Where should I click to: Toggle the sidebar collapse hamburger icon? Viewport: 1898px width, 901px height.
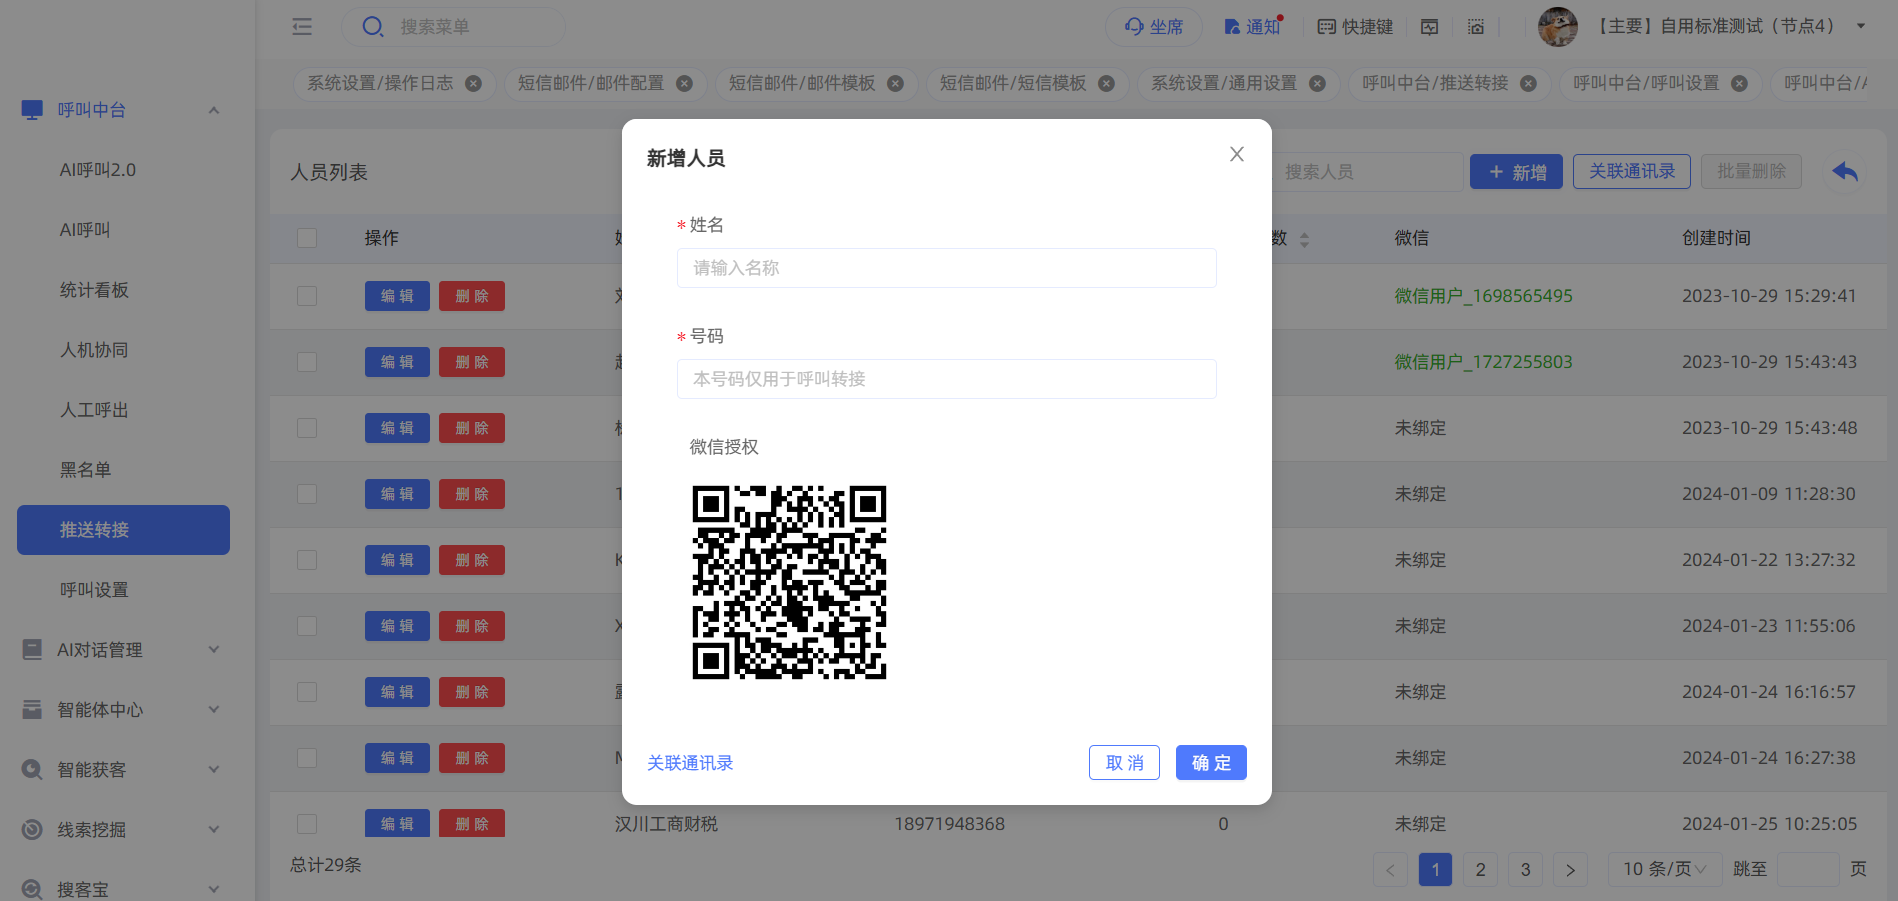[x=302, y=27]
